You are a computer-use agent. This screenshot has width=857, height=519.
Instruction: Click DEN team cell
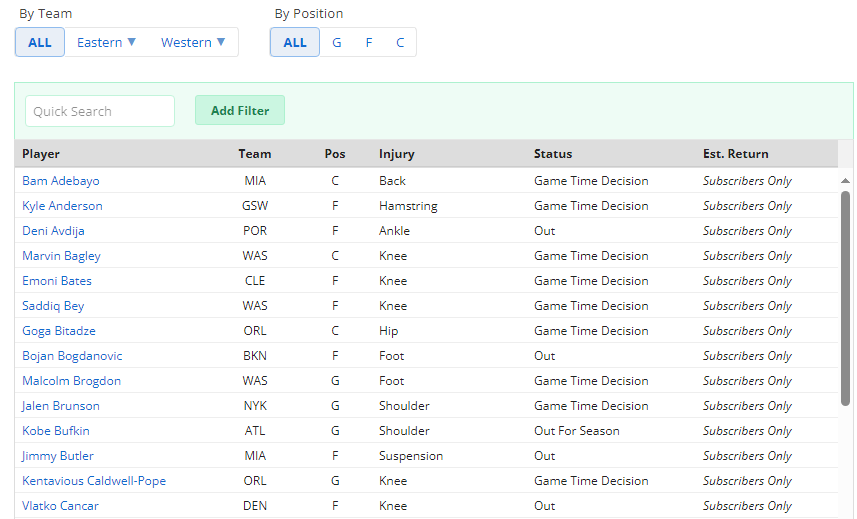pos(255,506)
